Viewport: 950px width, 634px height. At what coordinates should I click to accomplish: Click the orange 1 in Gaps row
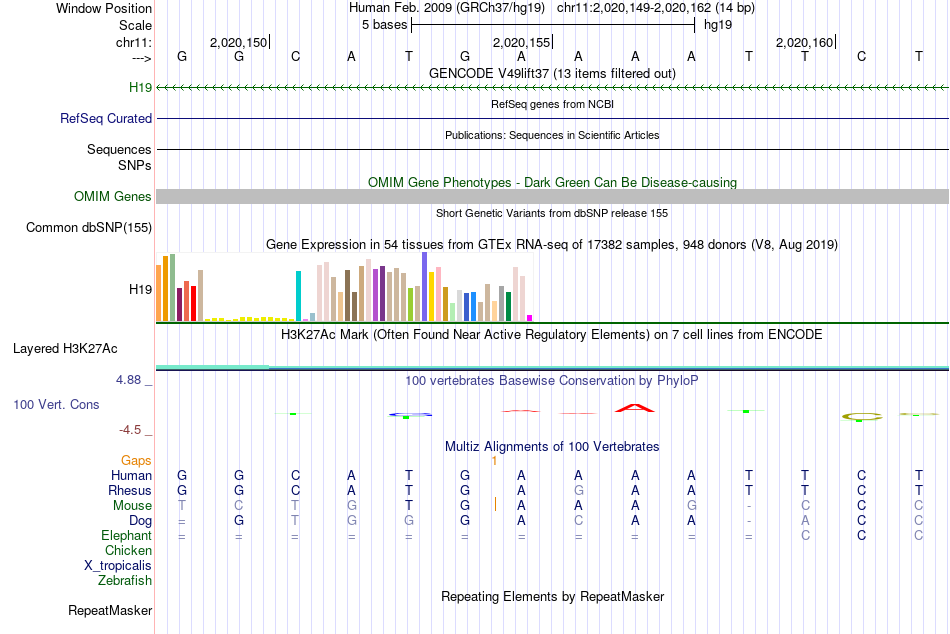[x=494, y=461]
